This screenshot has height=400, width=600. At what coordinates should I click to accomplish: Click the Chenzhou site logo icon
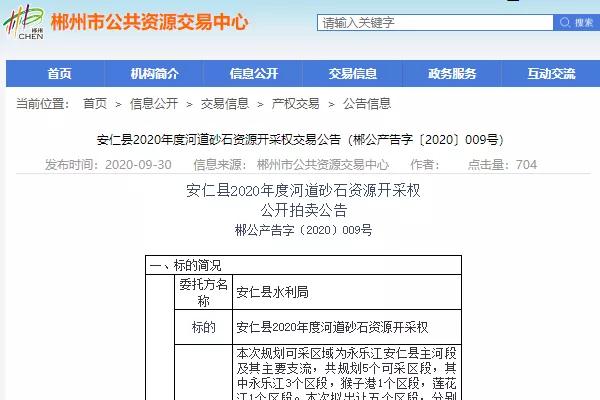click(24, 22)
